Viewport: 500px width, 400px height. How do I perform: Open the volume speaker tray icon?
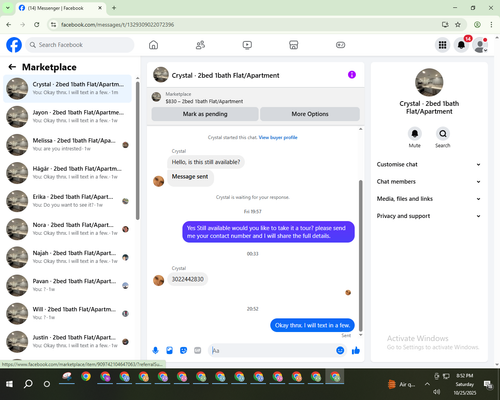[x=436, y=392]
